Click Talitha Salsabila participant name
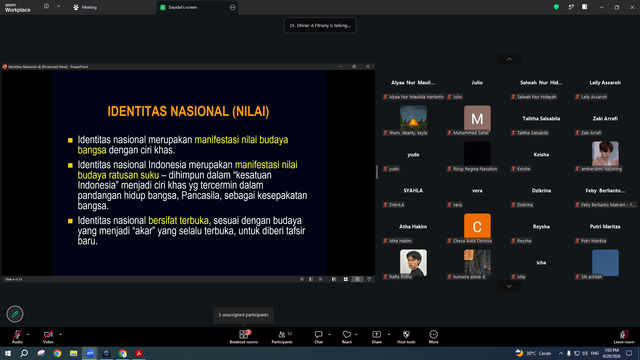 click(x=541, y=119)
